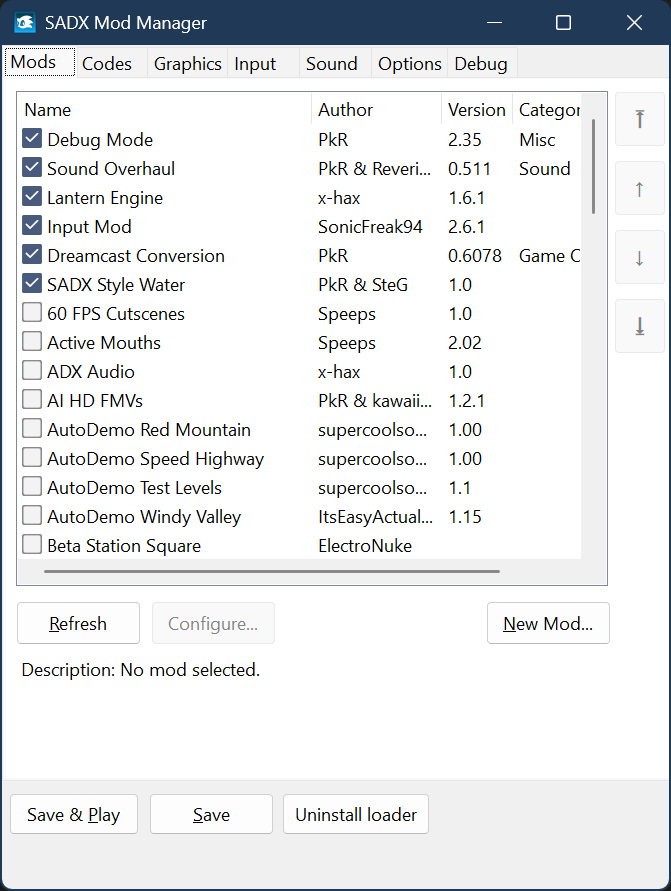Uncheck the Debug Mode mod checkbox

[32, 139]
